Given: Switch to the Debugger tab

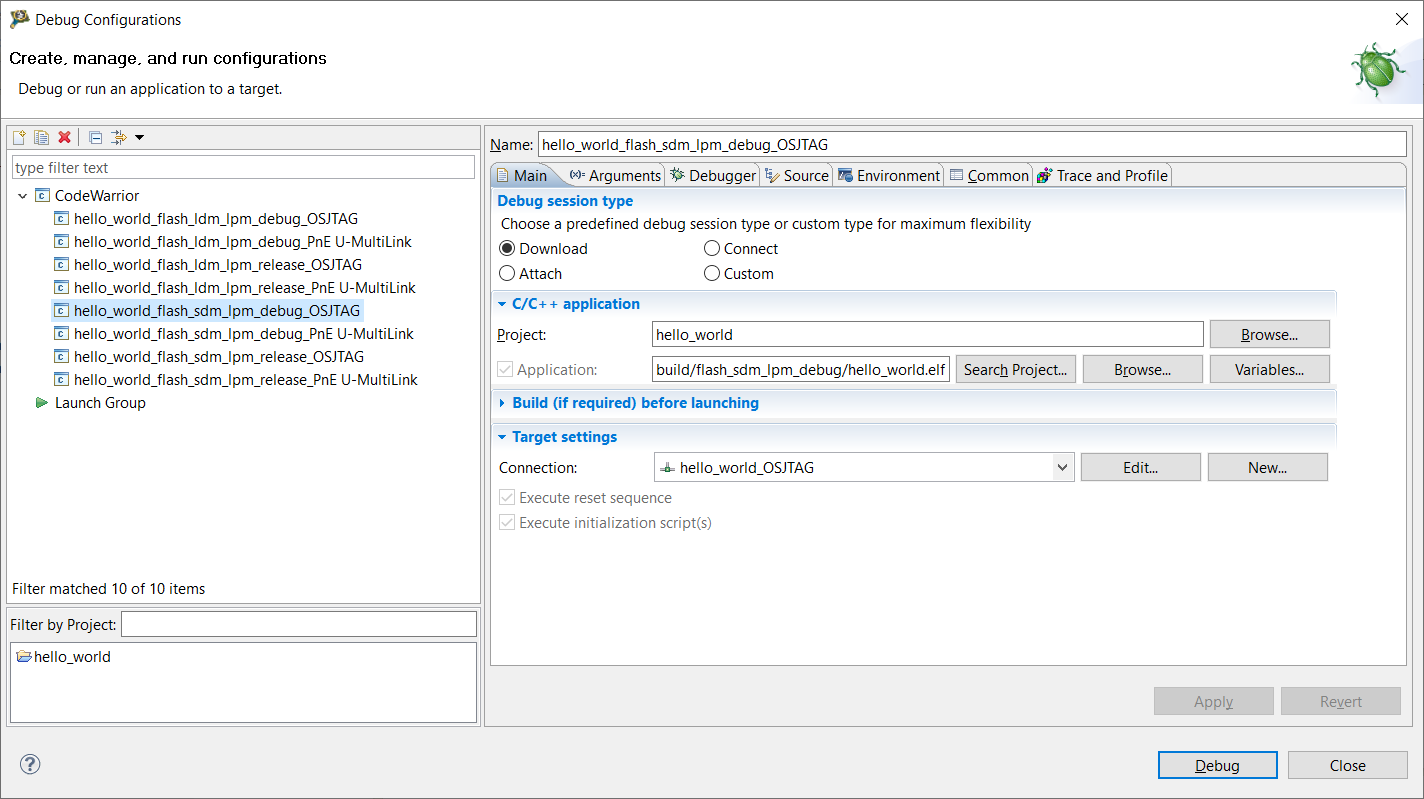Looking at the screenshot, I should [x=713, y=176].
